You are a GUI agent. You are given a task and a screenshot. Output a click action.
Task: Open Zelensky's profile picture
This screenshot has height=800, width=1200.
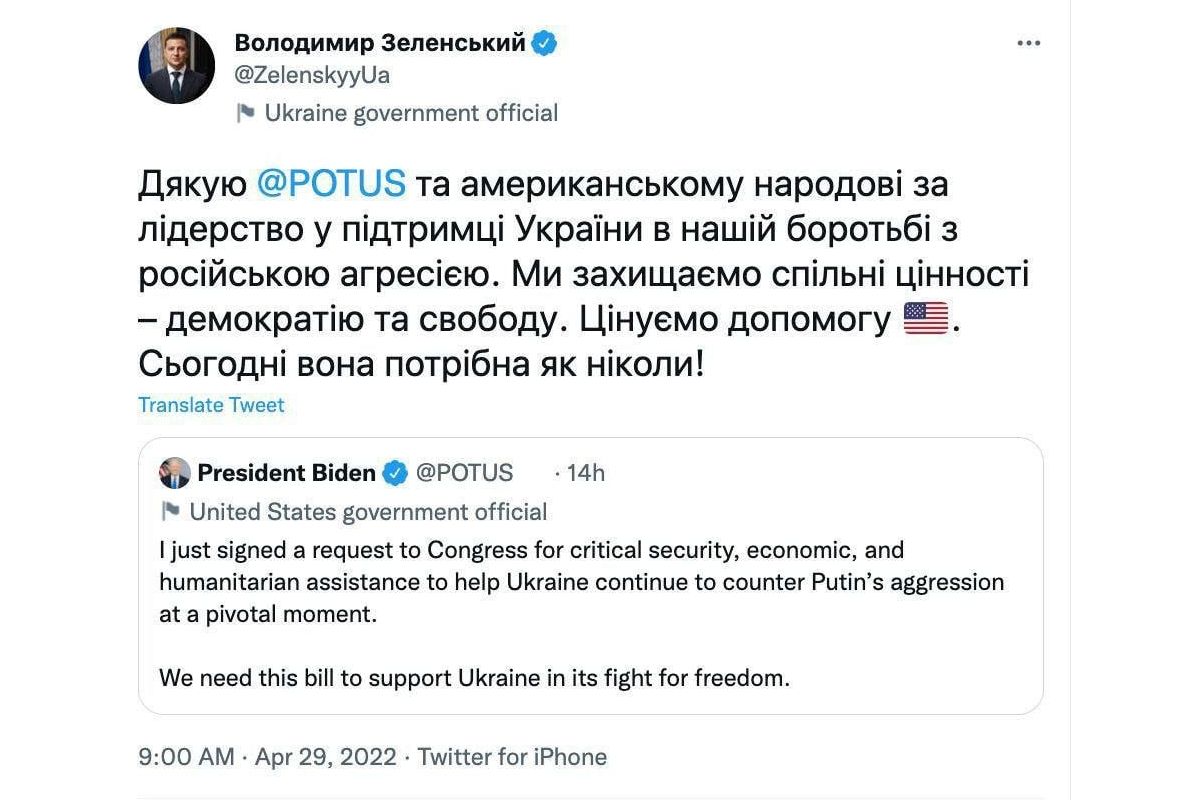pyautogui.click(x=176, y=66)
